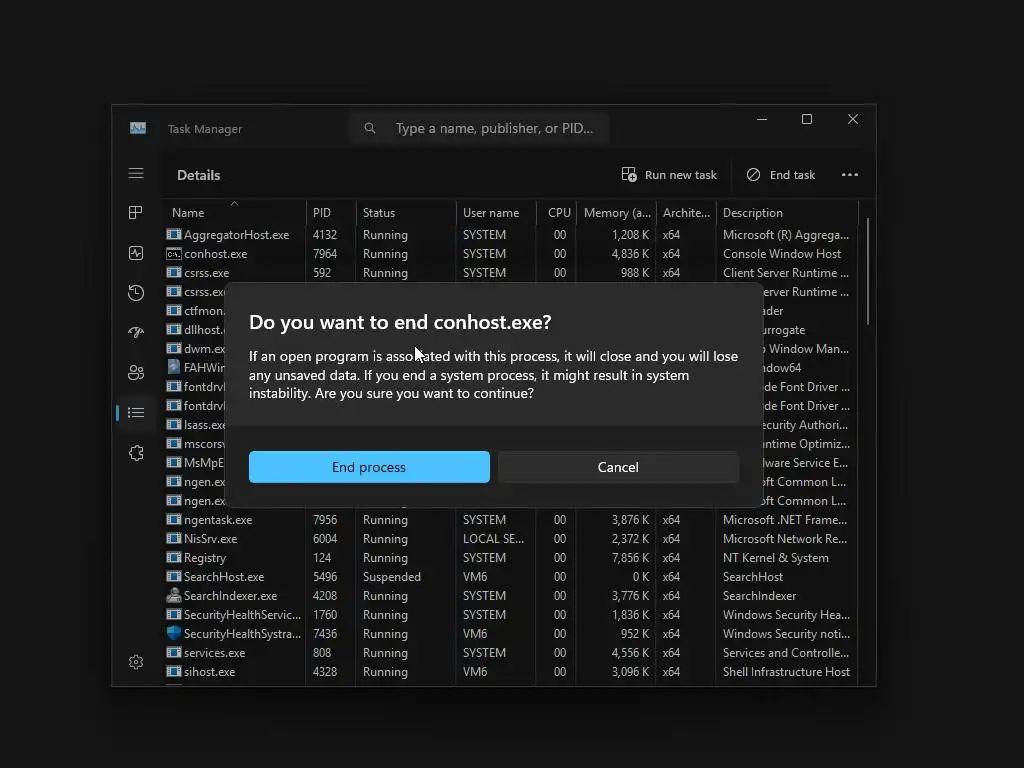This screenshot has width=1024, height=768.
Task: Select the sihost.exe process
Action: point(510,671)
